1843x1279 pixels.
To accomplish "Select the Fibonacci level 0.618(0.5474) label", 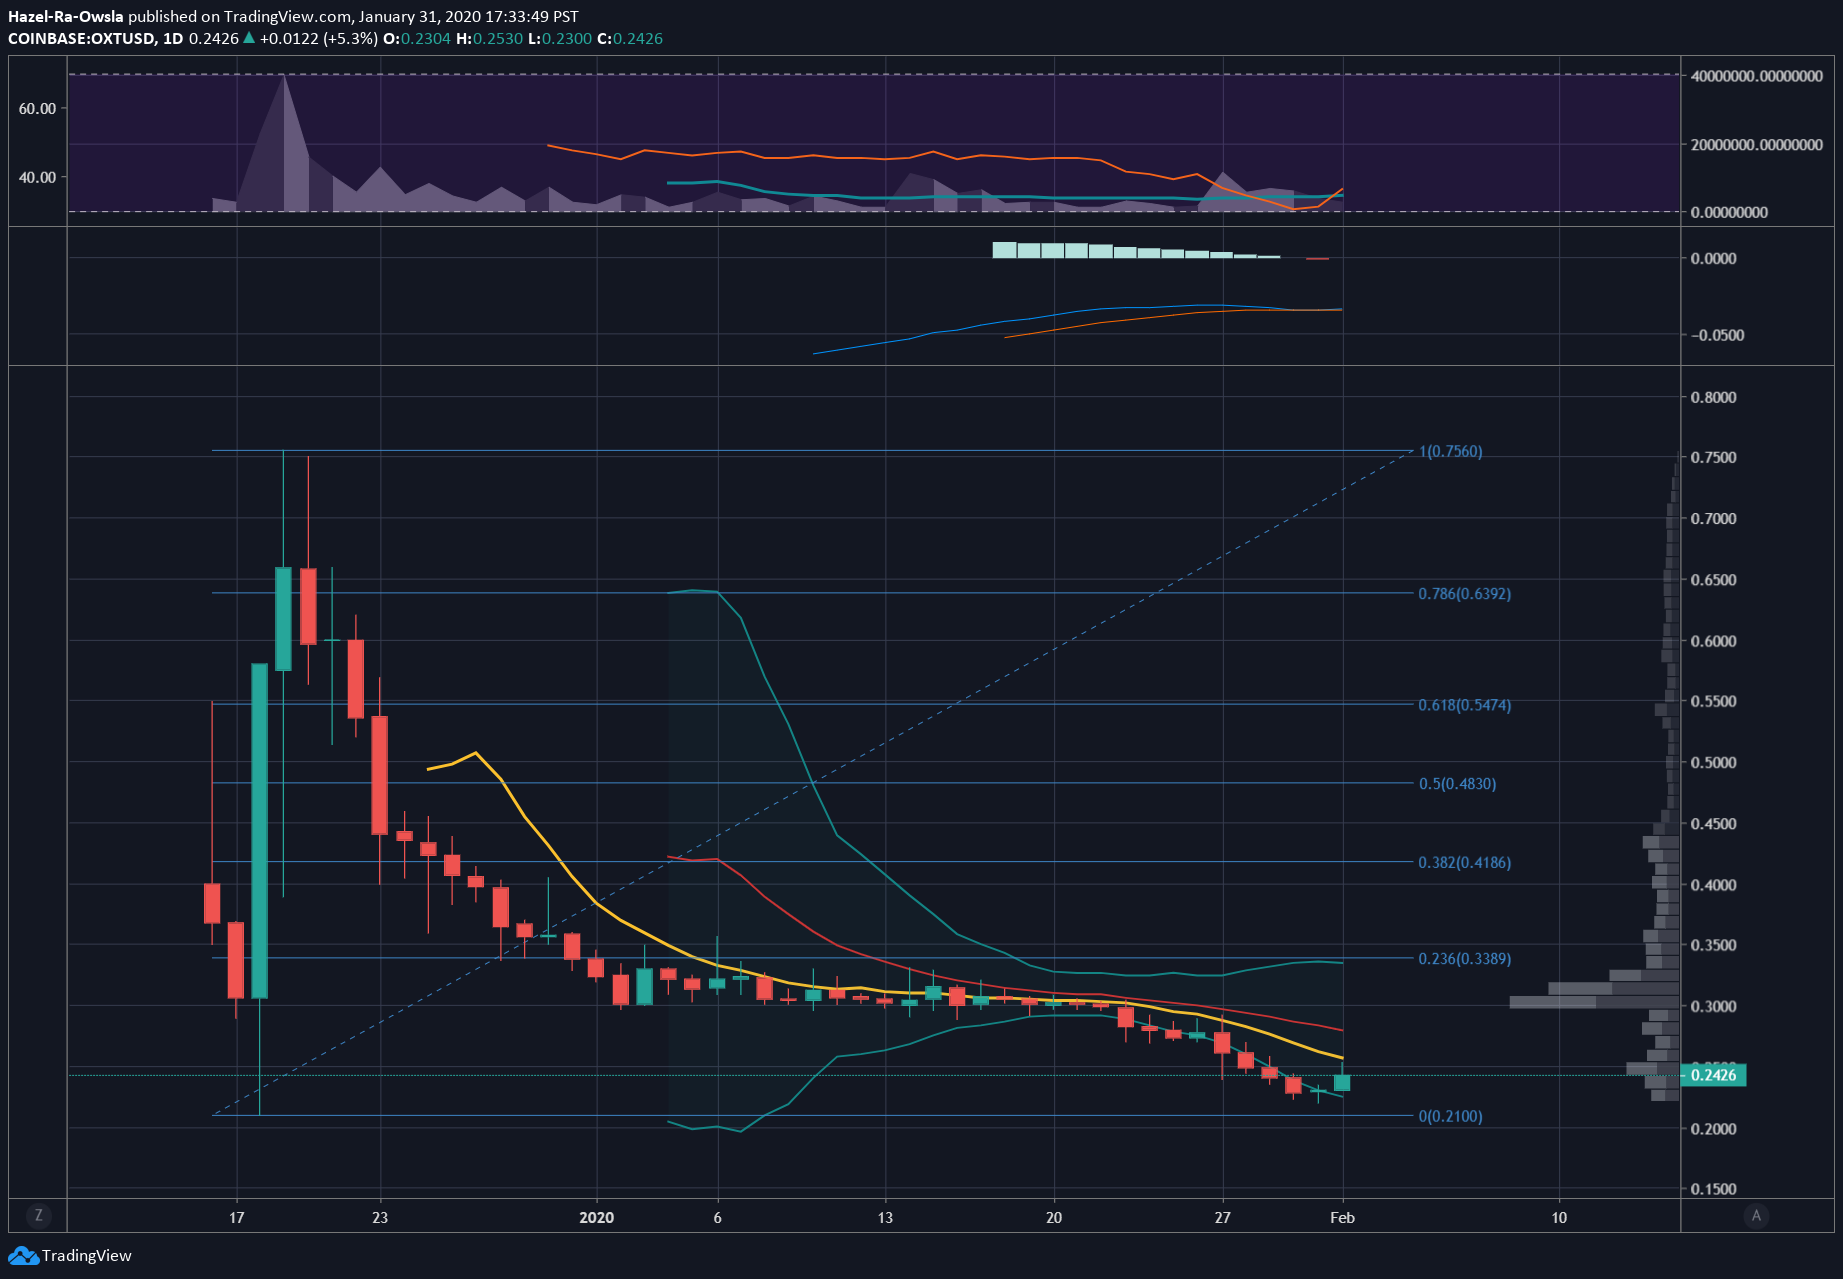I will point(1464,705).
